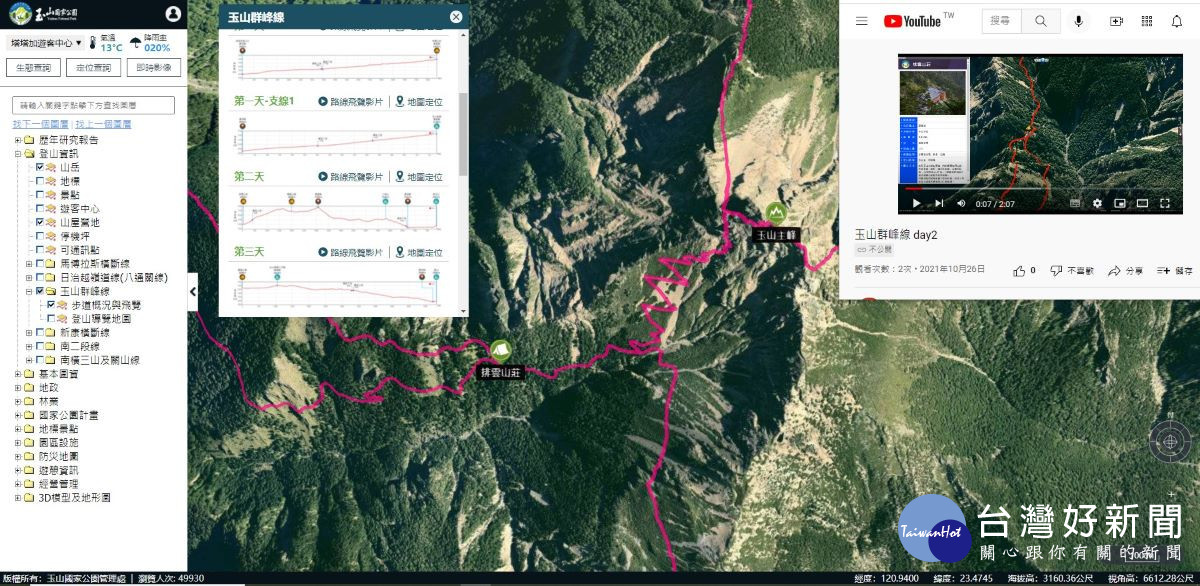
Task: Uncheck the 山屋營地 layer checkbox
Action: tap(40, 223)
